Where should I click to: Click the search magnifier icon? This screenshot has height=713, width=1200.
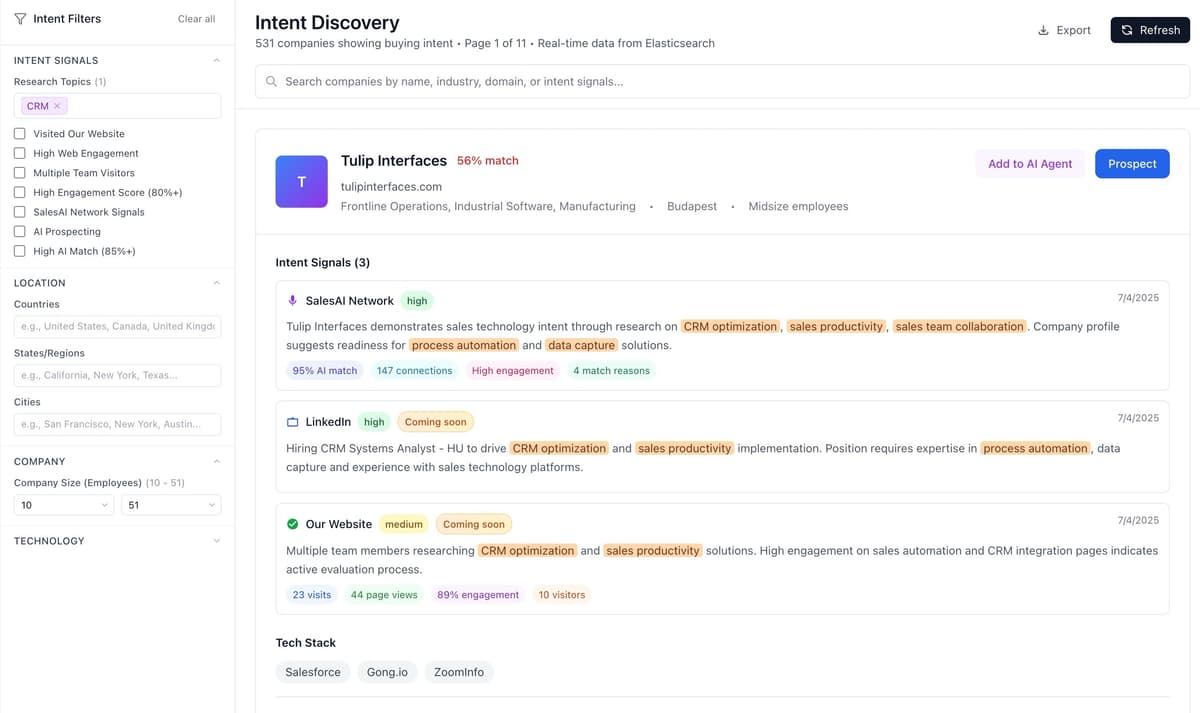click(x=271, y=81)
